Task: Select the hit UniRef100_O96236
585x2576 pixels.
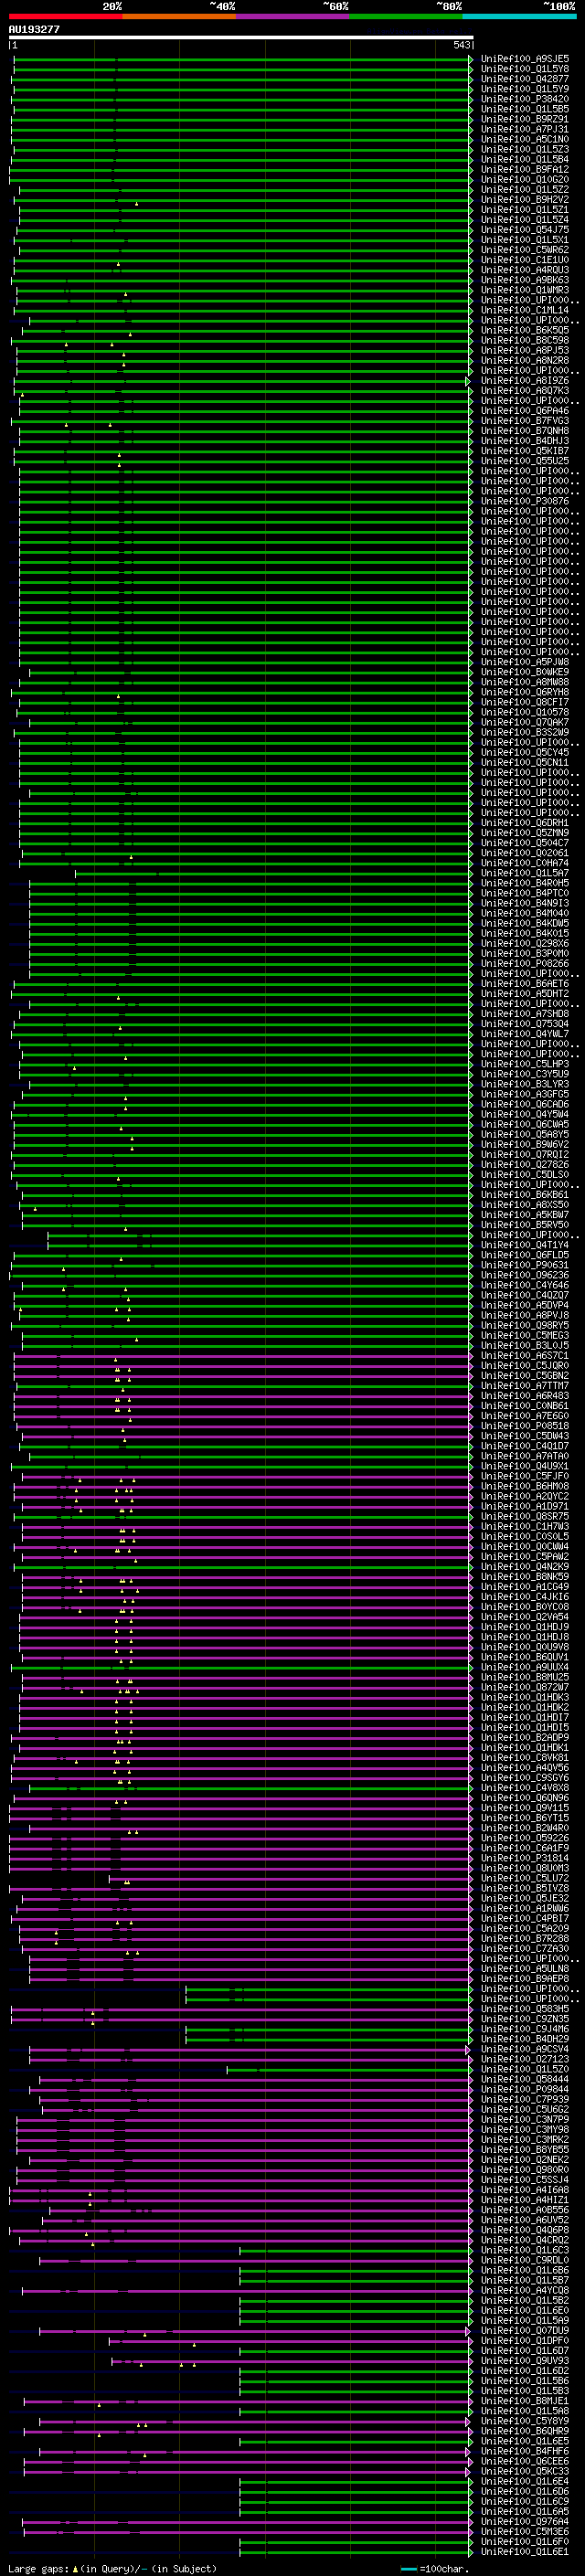Action: pos(525,1275)
